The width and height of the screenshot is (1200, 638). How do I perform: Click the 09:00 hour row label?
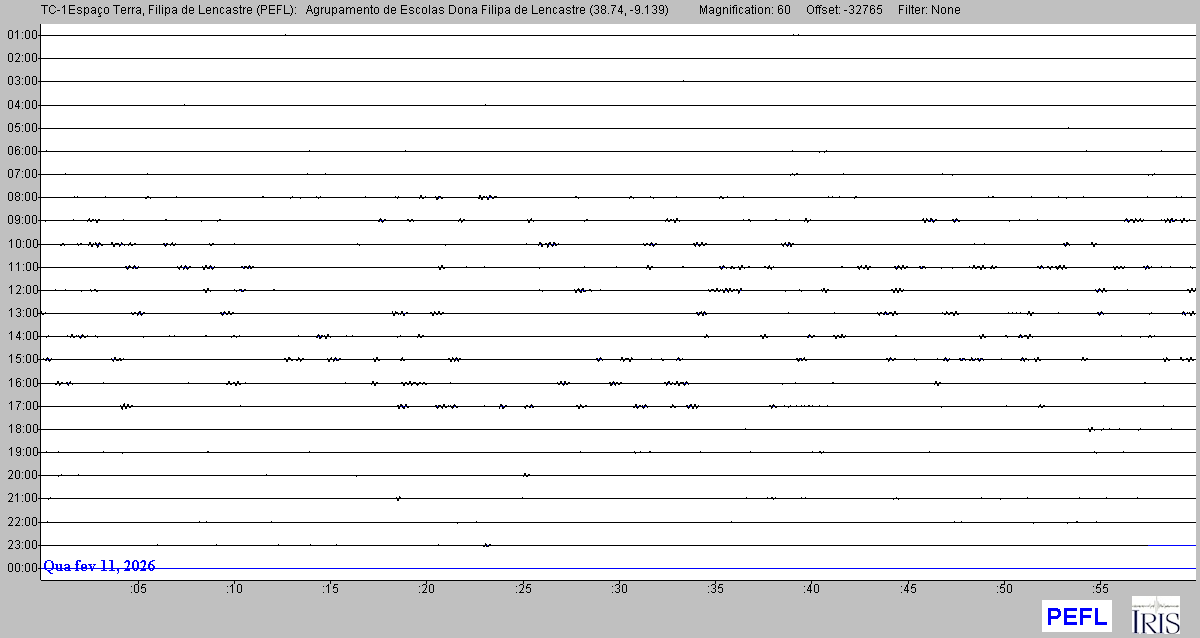(x=21, y=220)
